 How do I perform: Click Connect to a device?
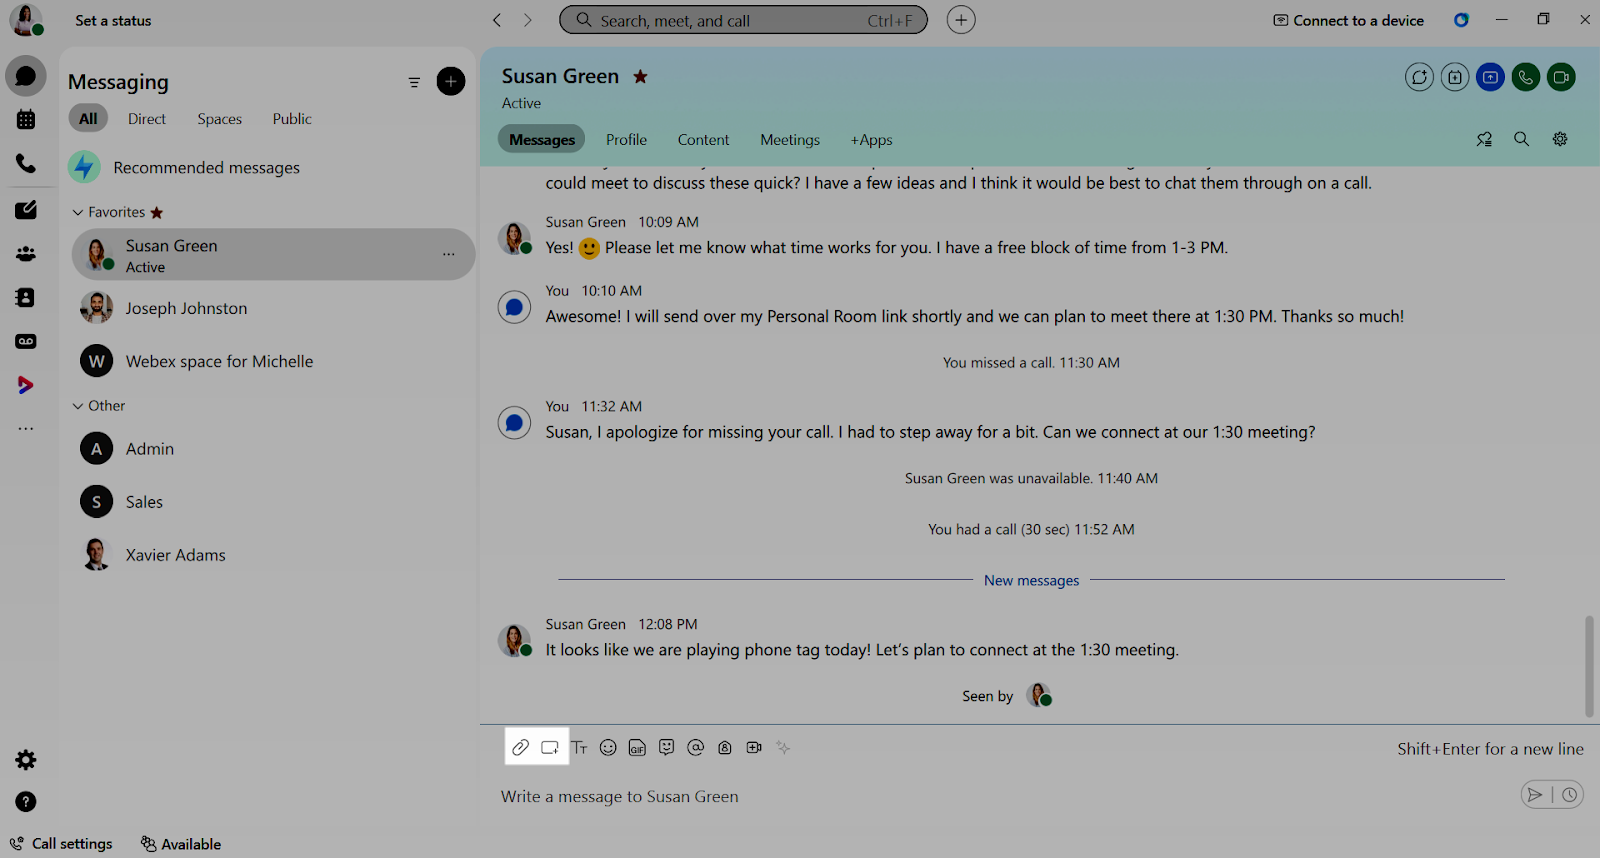tap(1348, 20)
